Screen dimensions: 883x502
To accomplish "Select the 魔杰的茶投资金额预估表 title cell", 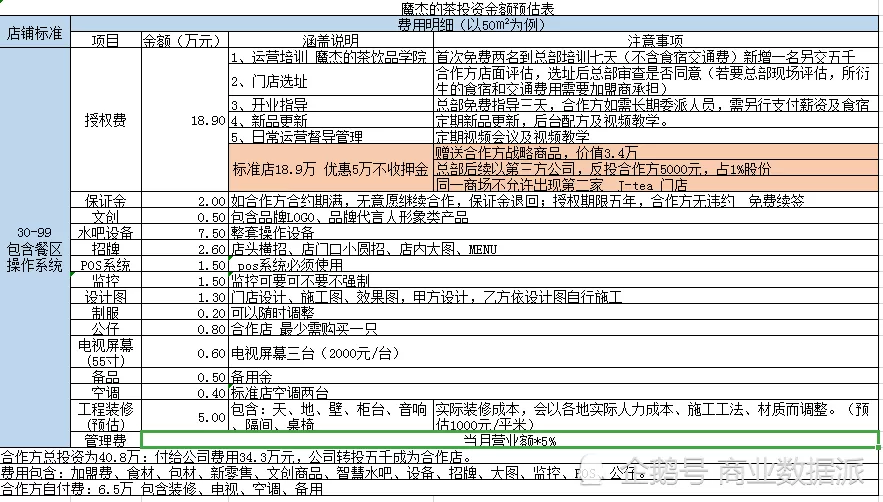I will (x=478, y=8).
